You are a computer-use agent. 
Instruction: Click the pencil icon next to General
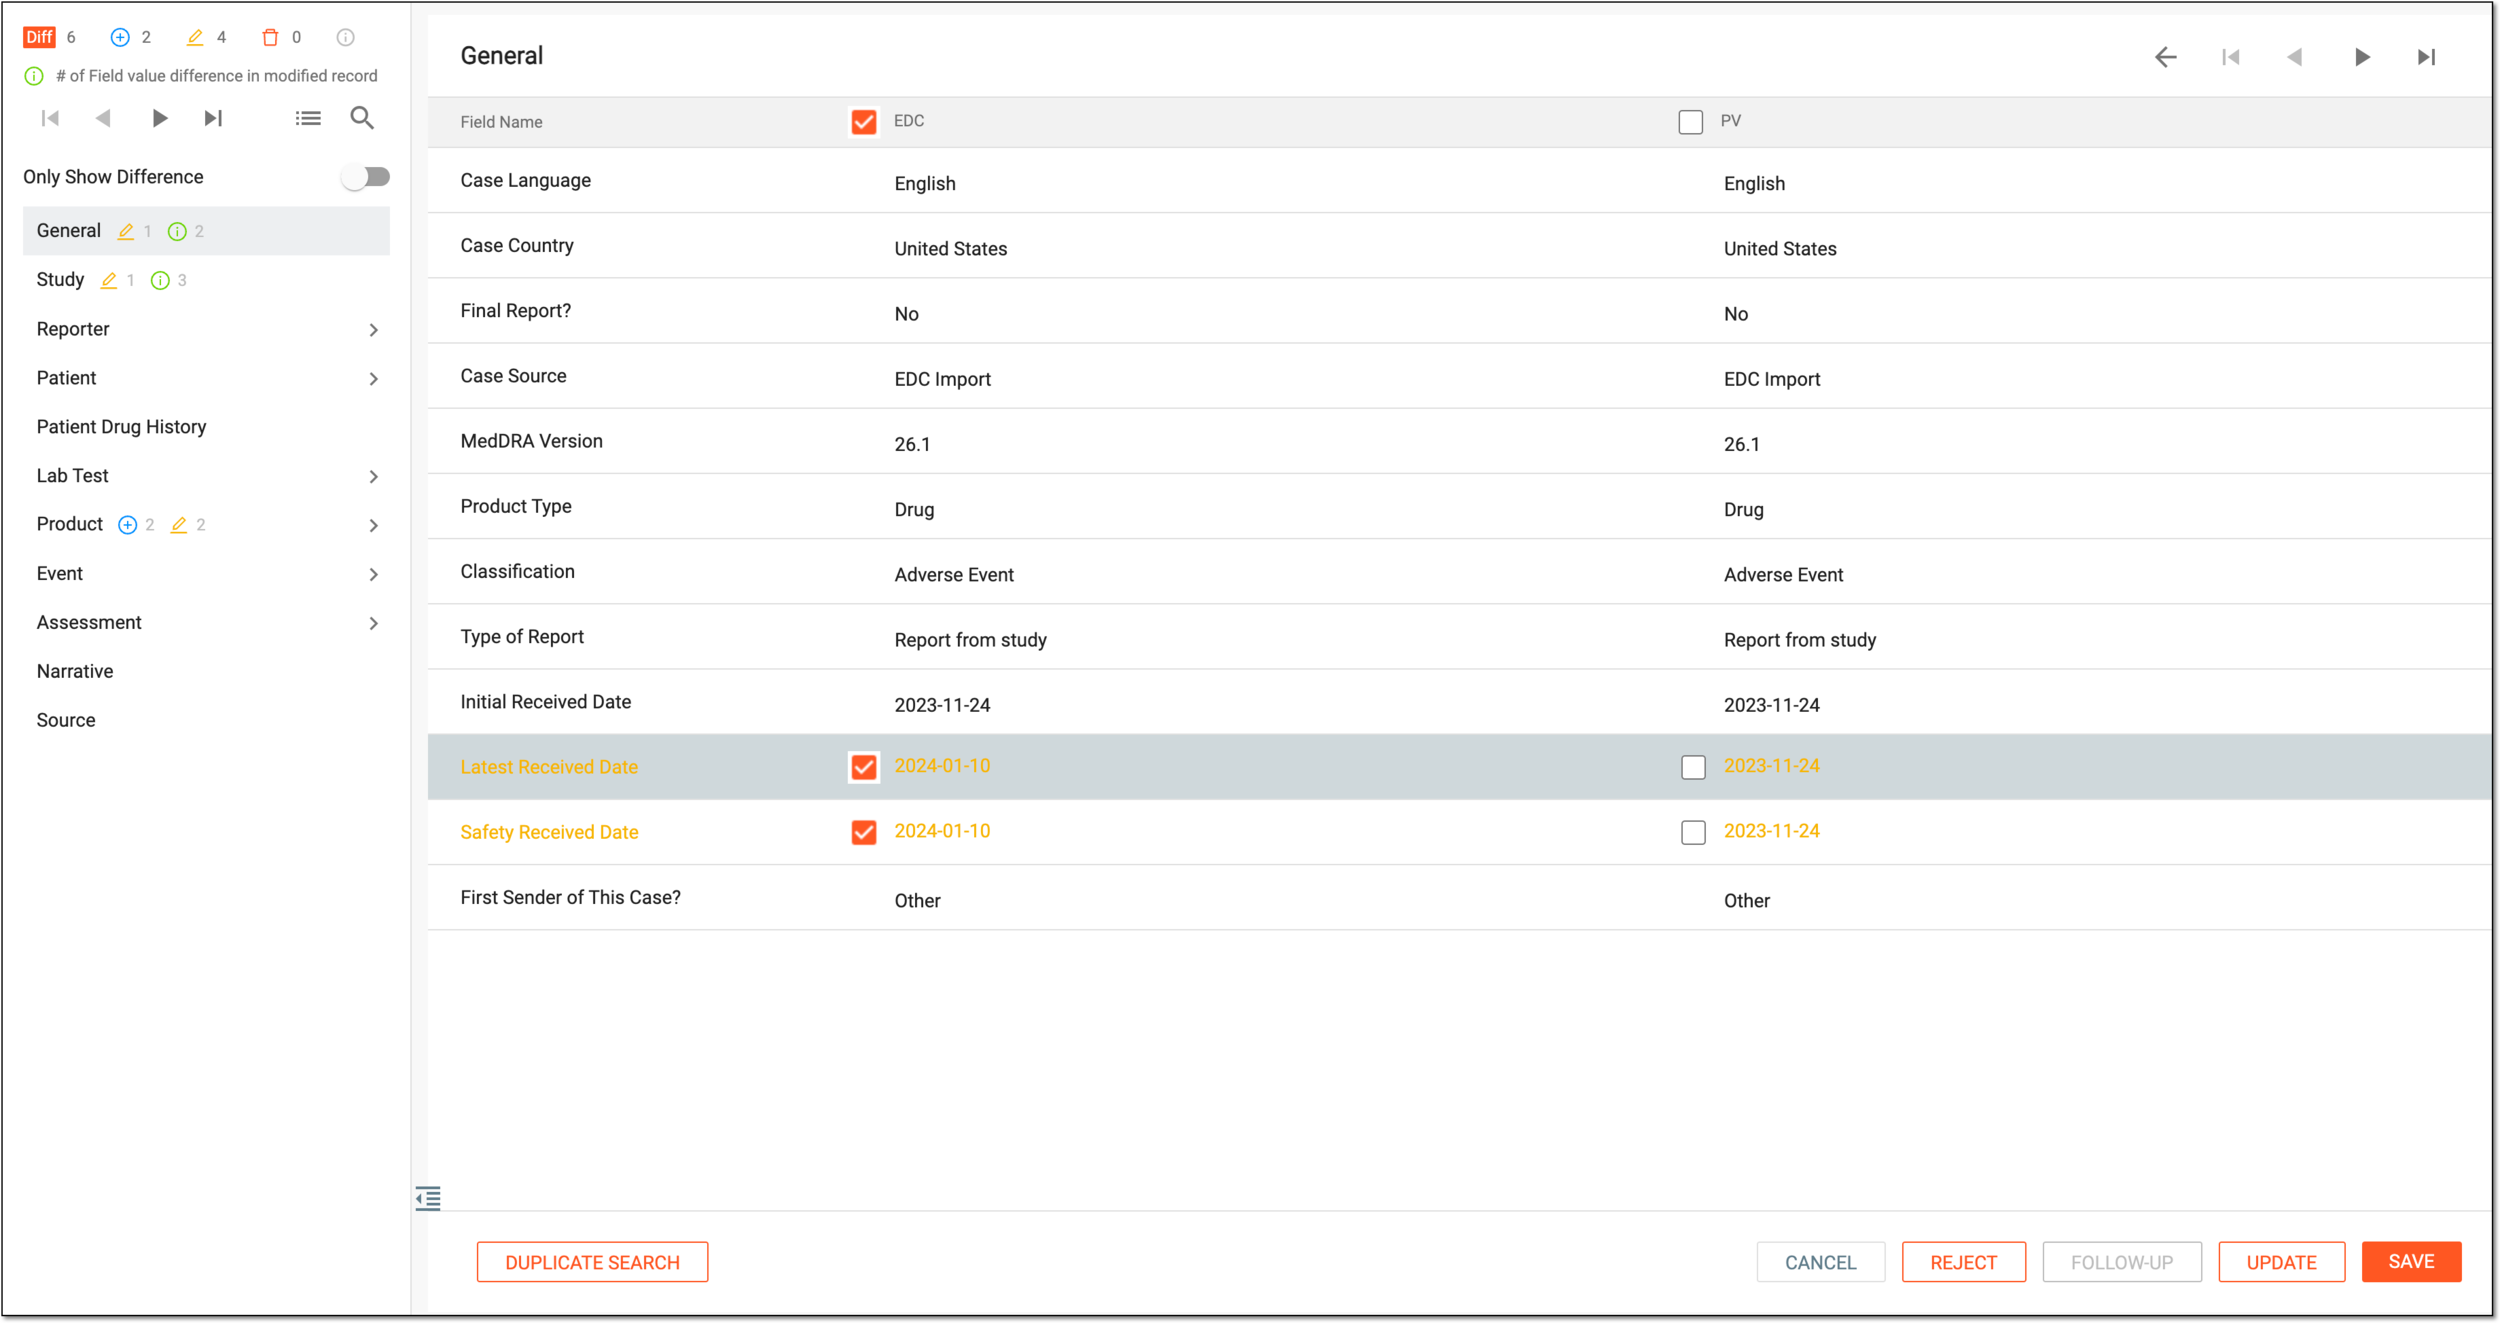point(126,232)
